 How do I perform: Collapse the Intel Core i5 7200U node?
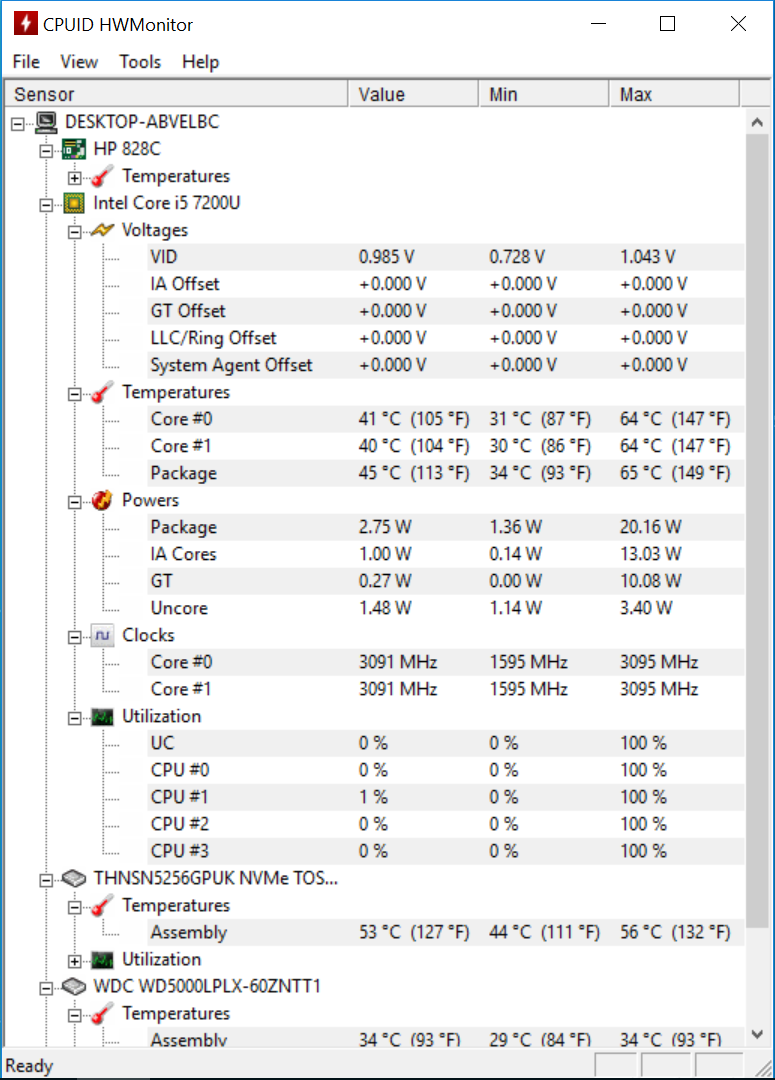click(46, 205)
